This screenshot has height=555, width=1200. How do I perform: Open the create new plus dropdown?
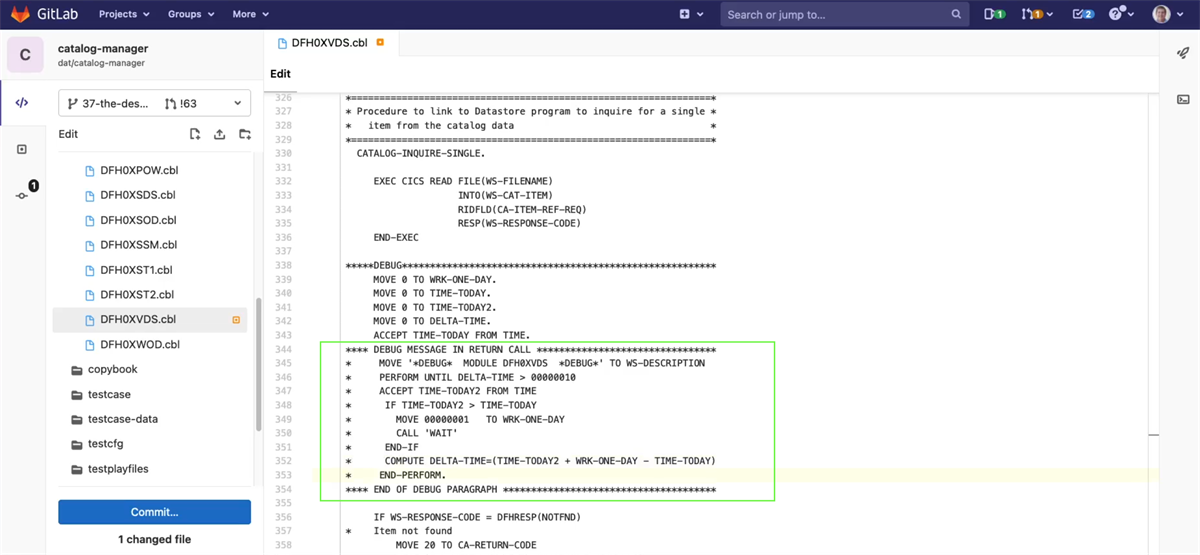coord(691,14)
